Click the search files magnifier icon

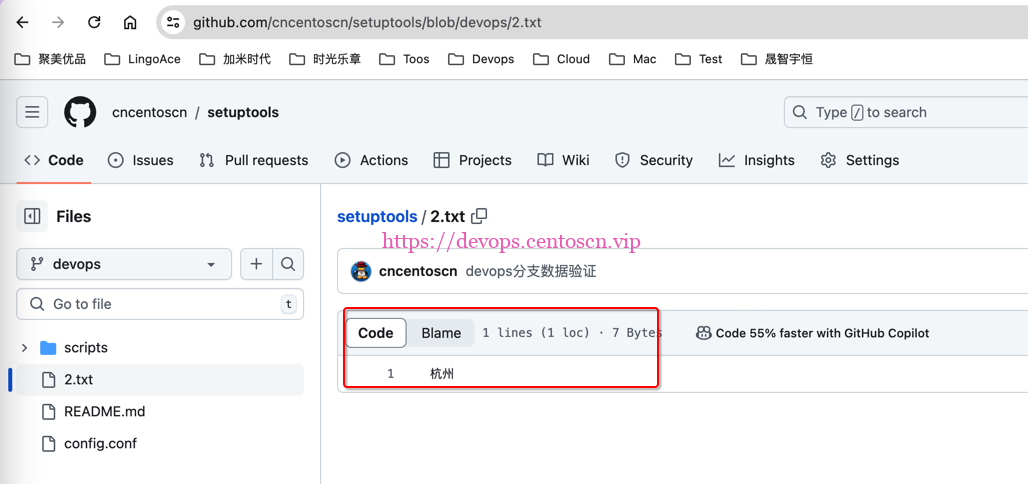(288, 264)
